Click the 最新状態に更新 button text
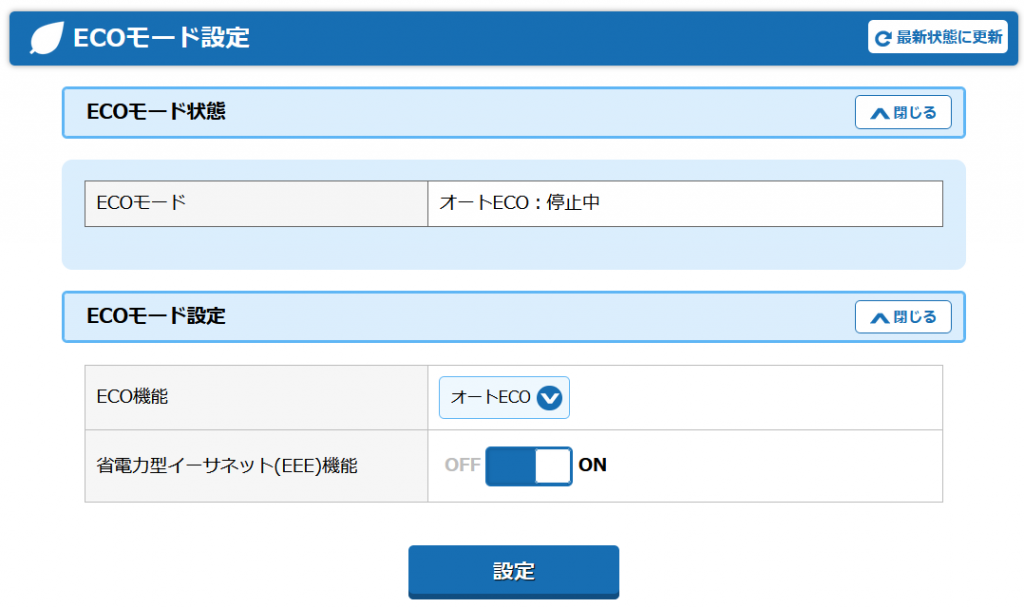 point(949,38)
